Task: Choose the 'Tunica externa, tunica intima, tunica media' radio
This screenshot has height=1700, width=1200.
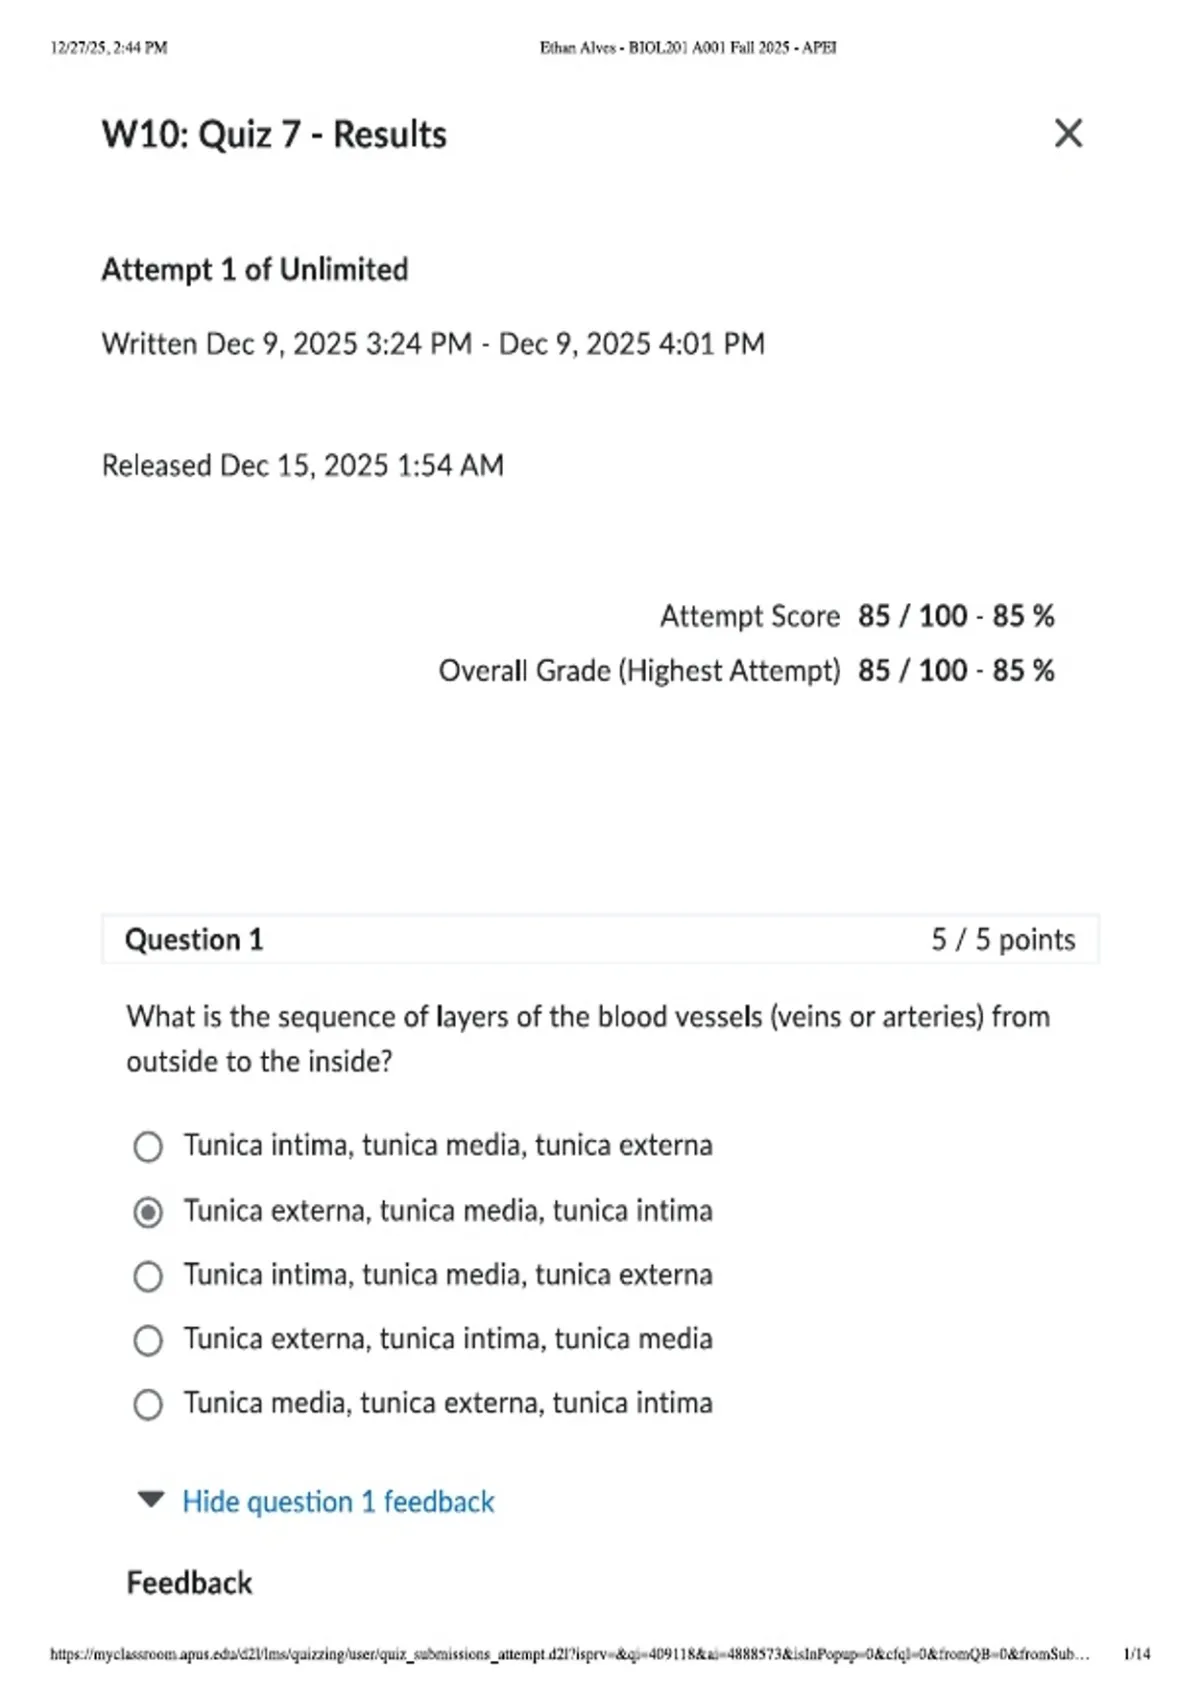Action: point(148,1340)
